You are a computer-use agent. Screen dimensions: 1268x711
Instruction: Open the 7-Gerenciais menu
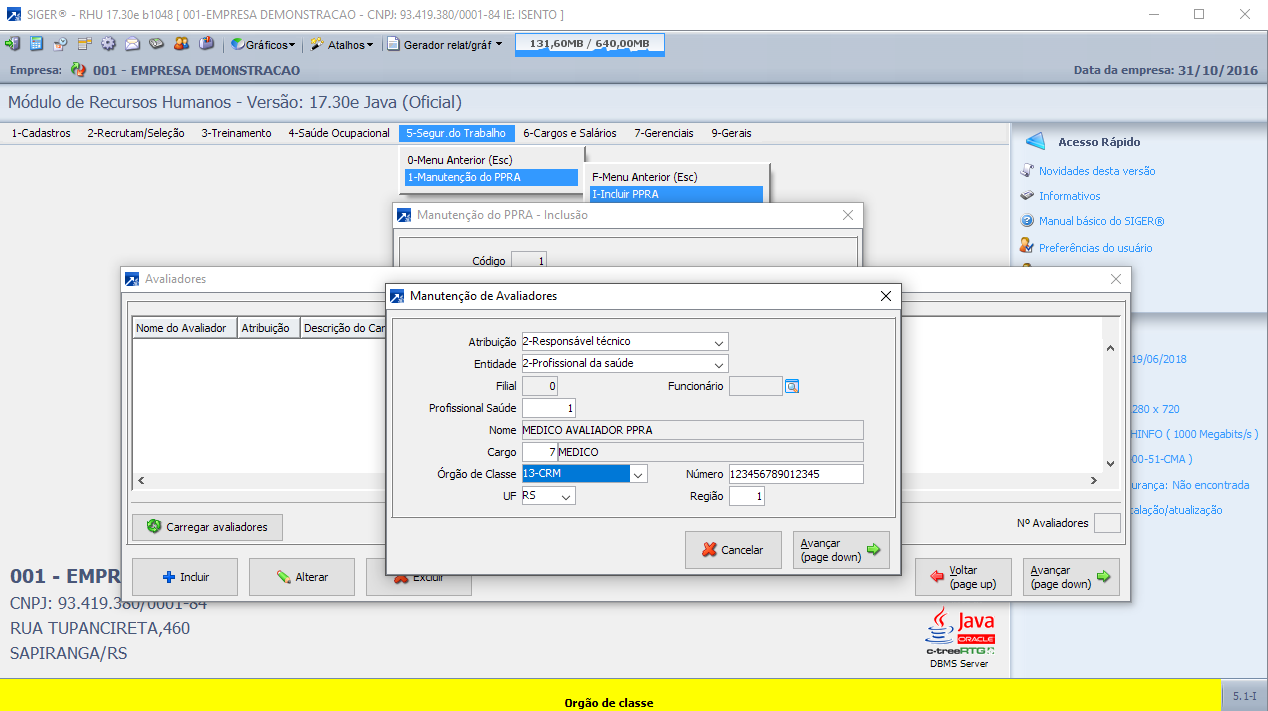coord(665,133)
